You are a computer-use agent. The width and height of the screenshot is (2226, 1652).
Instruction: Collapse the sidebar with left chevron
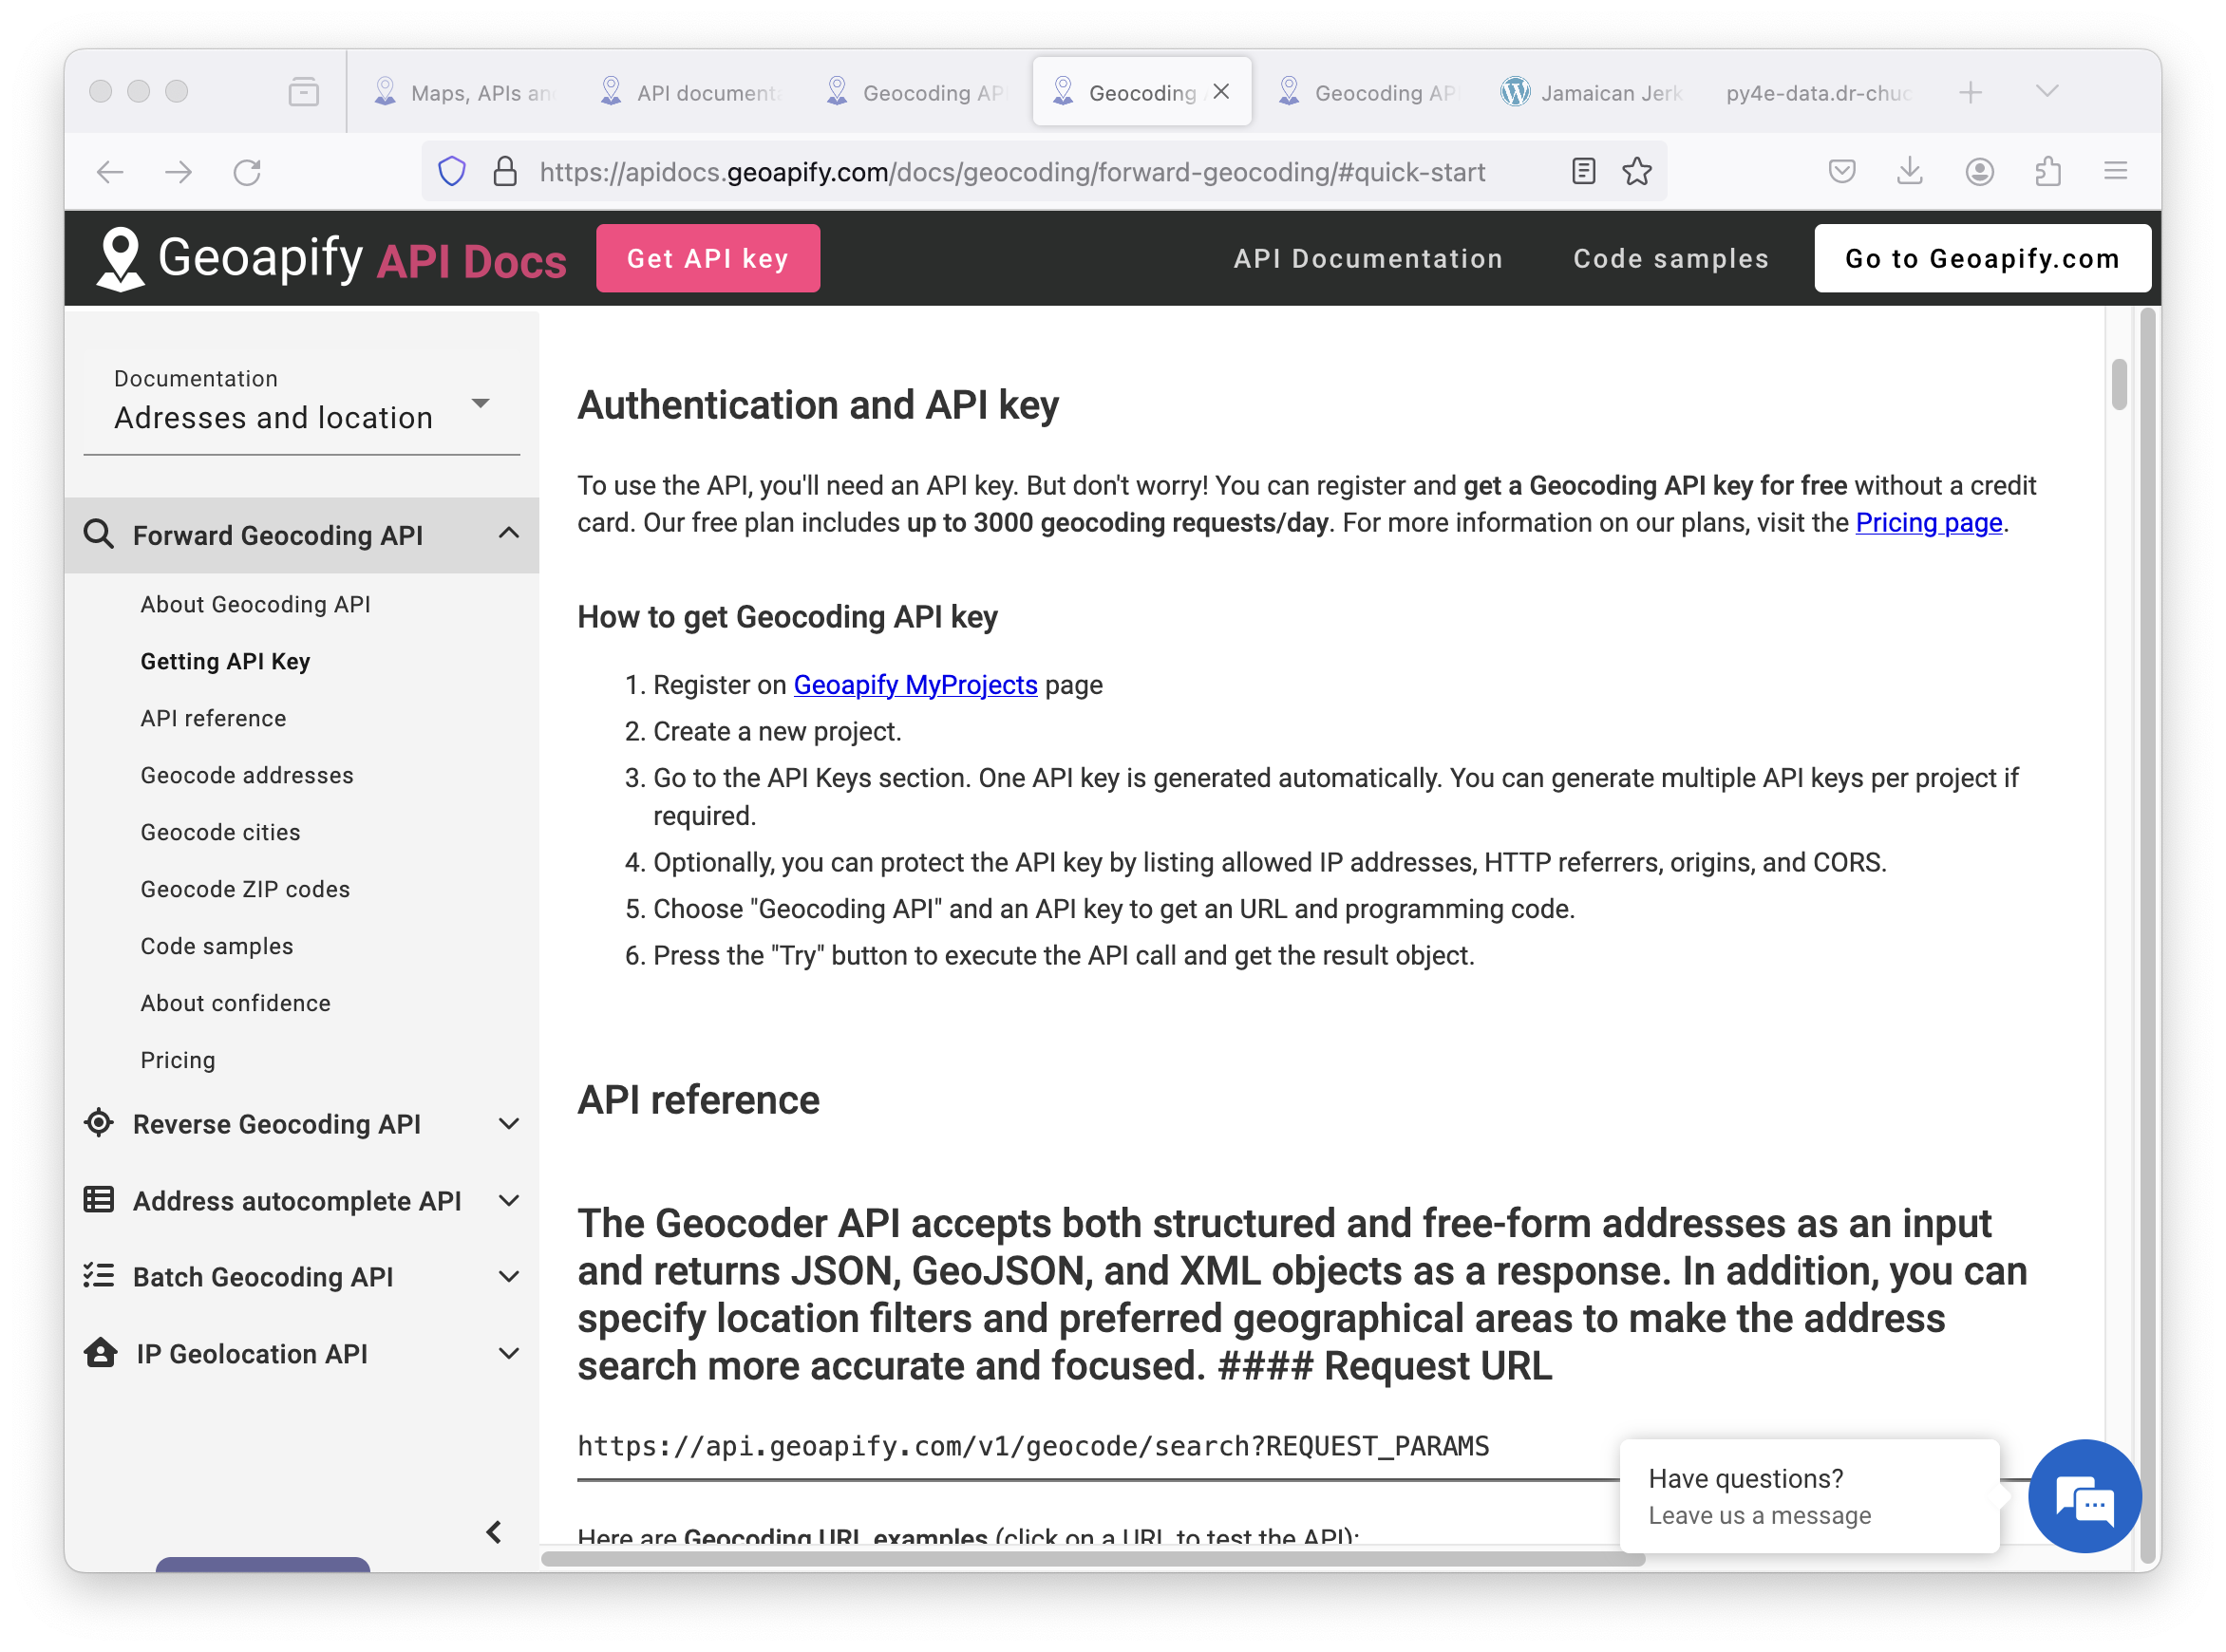[x=493, y=1532]
